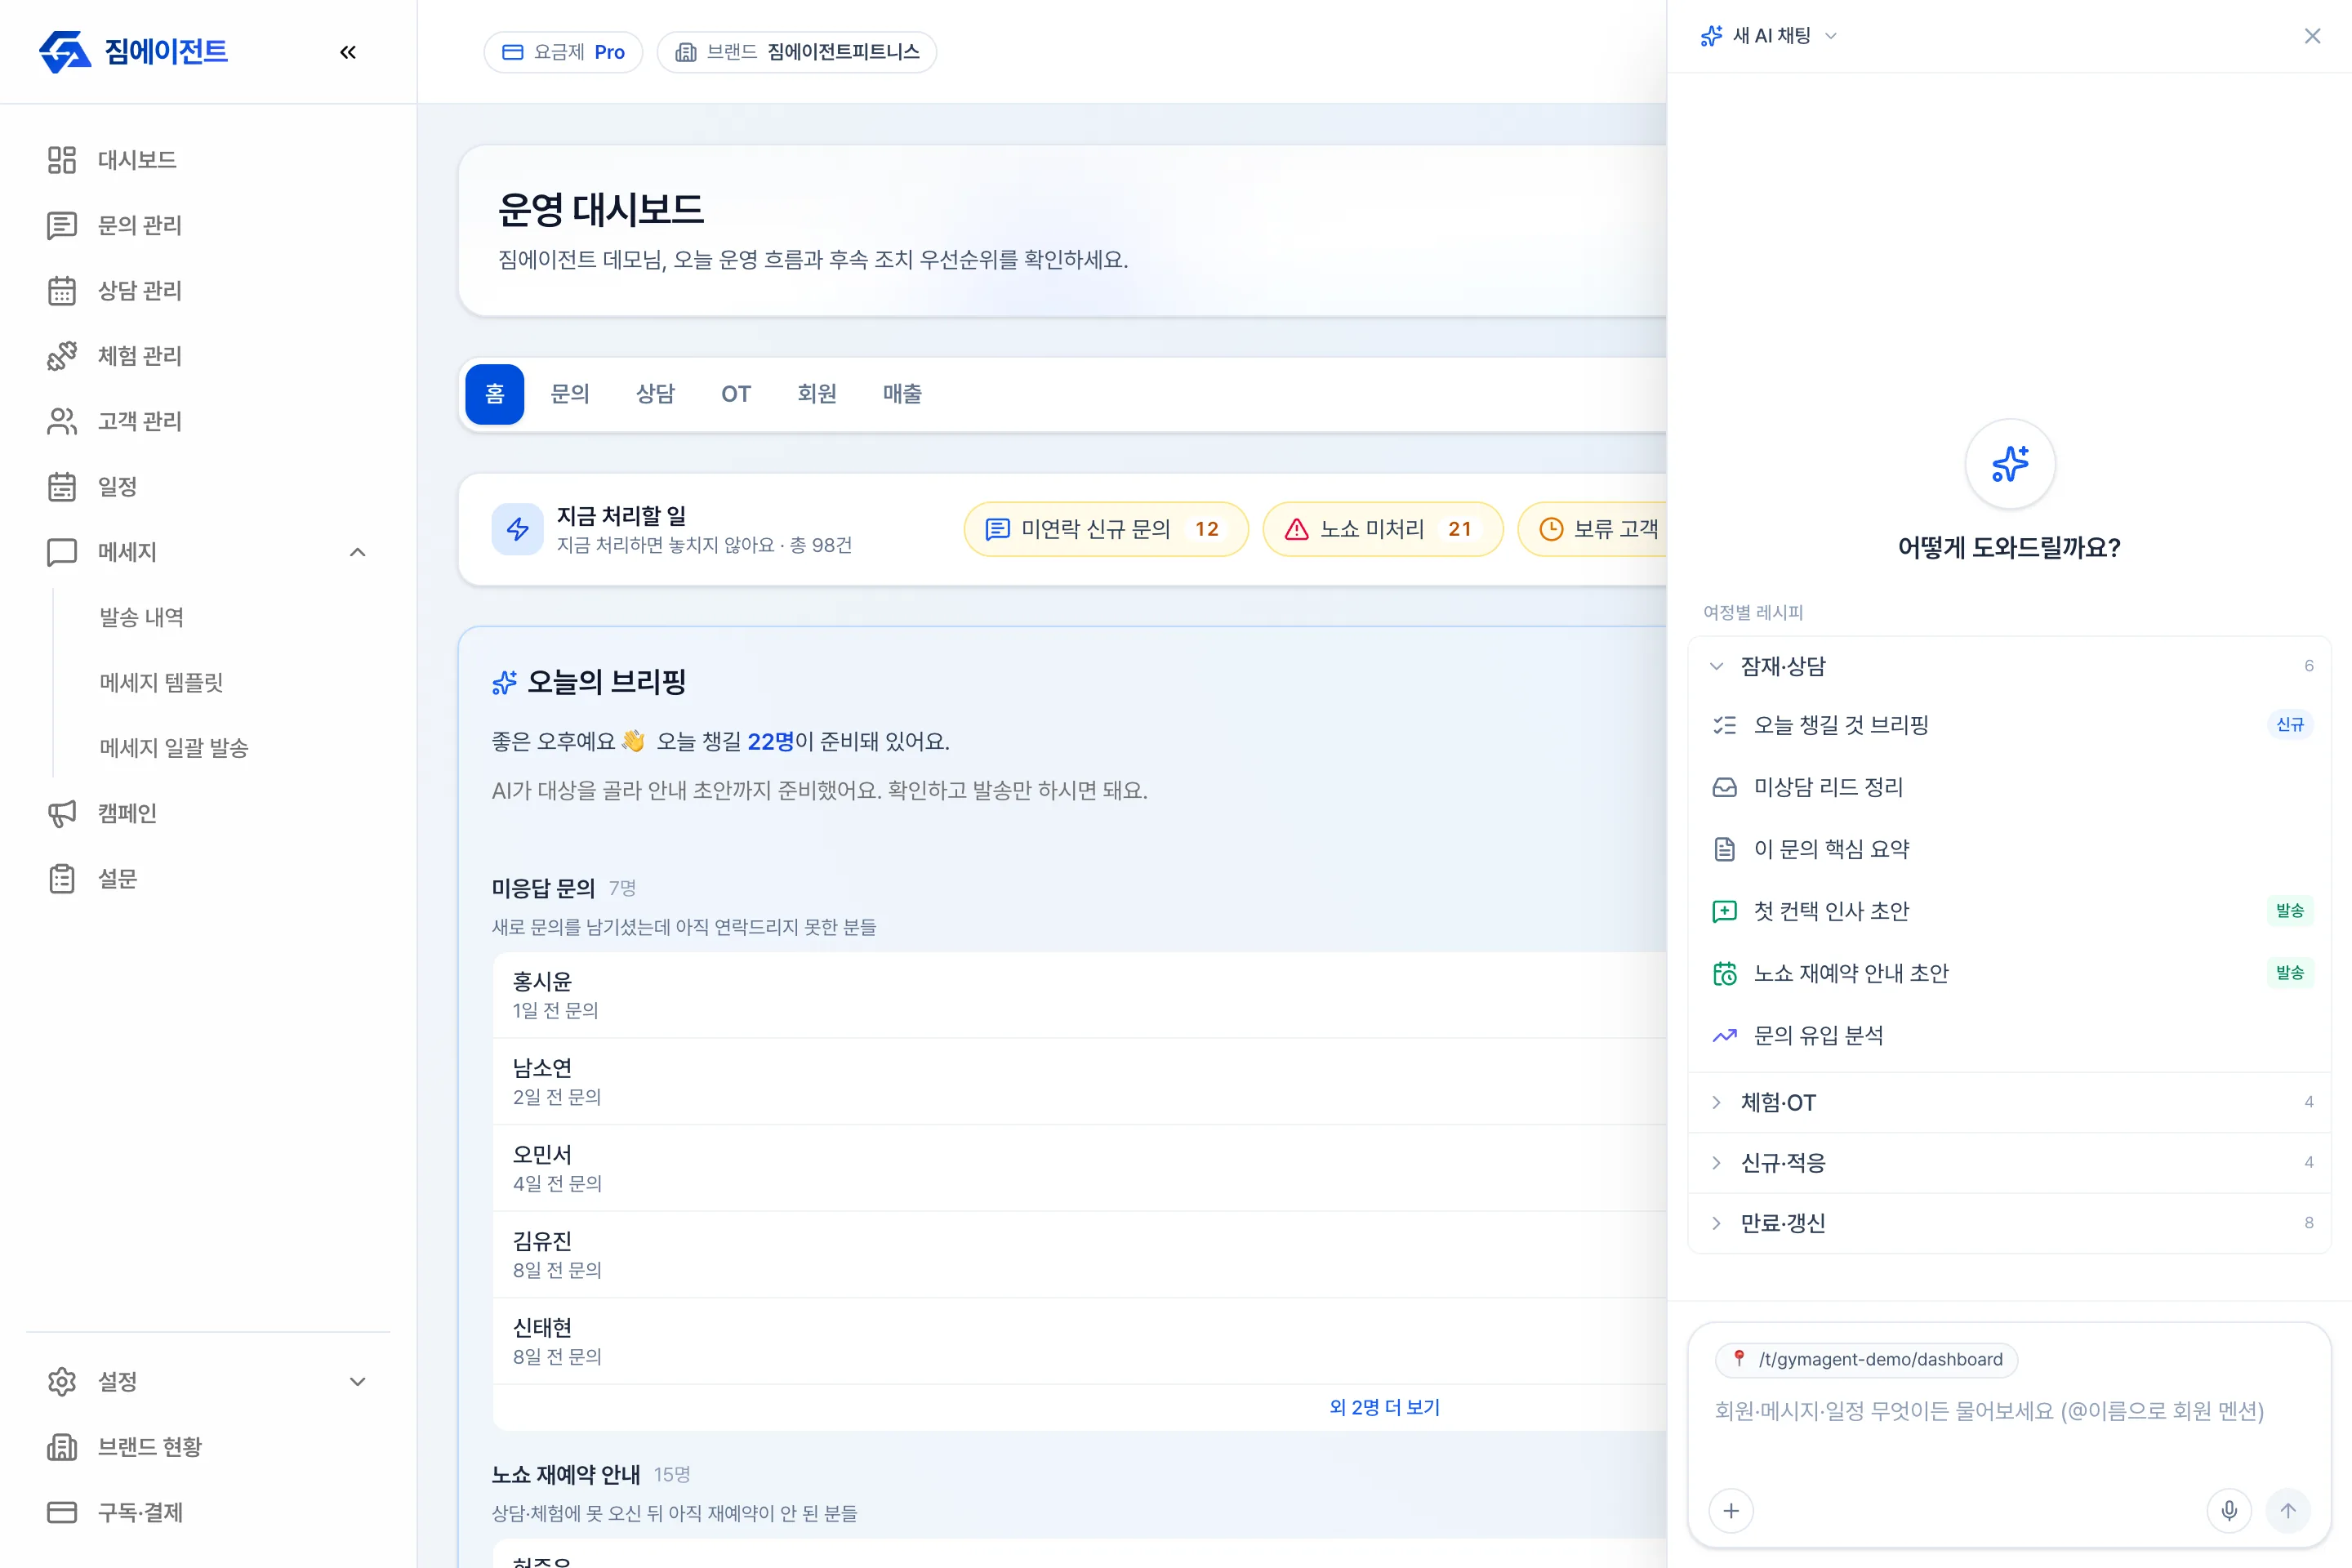Open 홍시윤 inquiry row
Image resolution: width=2352 pixels, height=1568 pixels.
click(x=1080, y=995)
